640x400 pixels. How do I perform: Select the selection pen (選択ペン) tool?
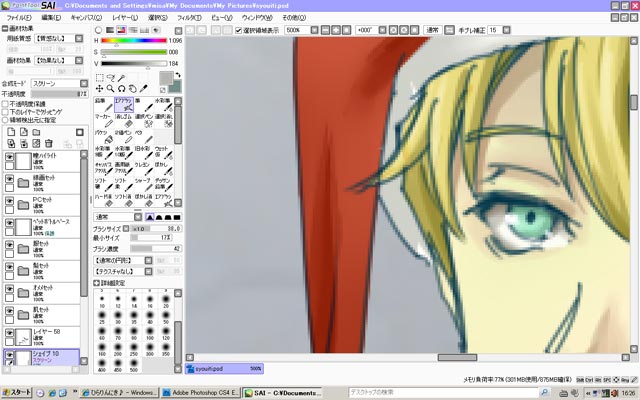click(144, 120)
